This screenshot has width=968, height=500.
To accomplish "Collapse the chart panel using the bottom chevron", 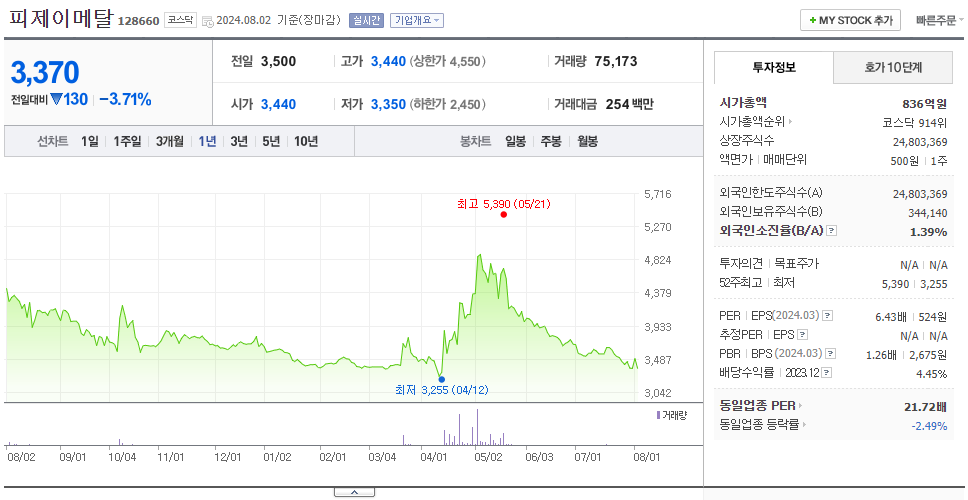I will tap(354, 492).
